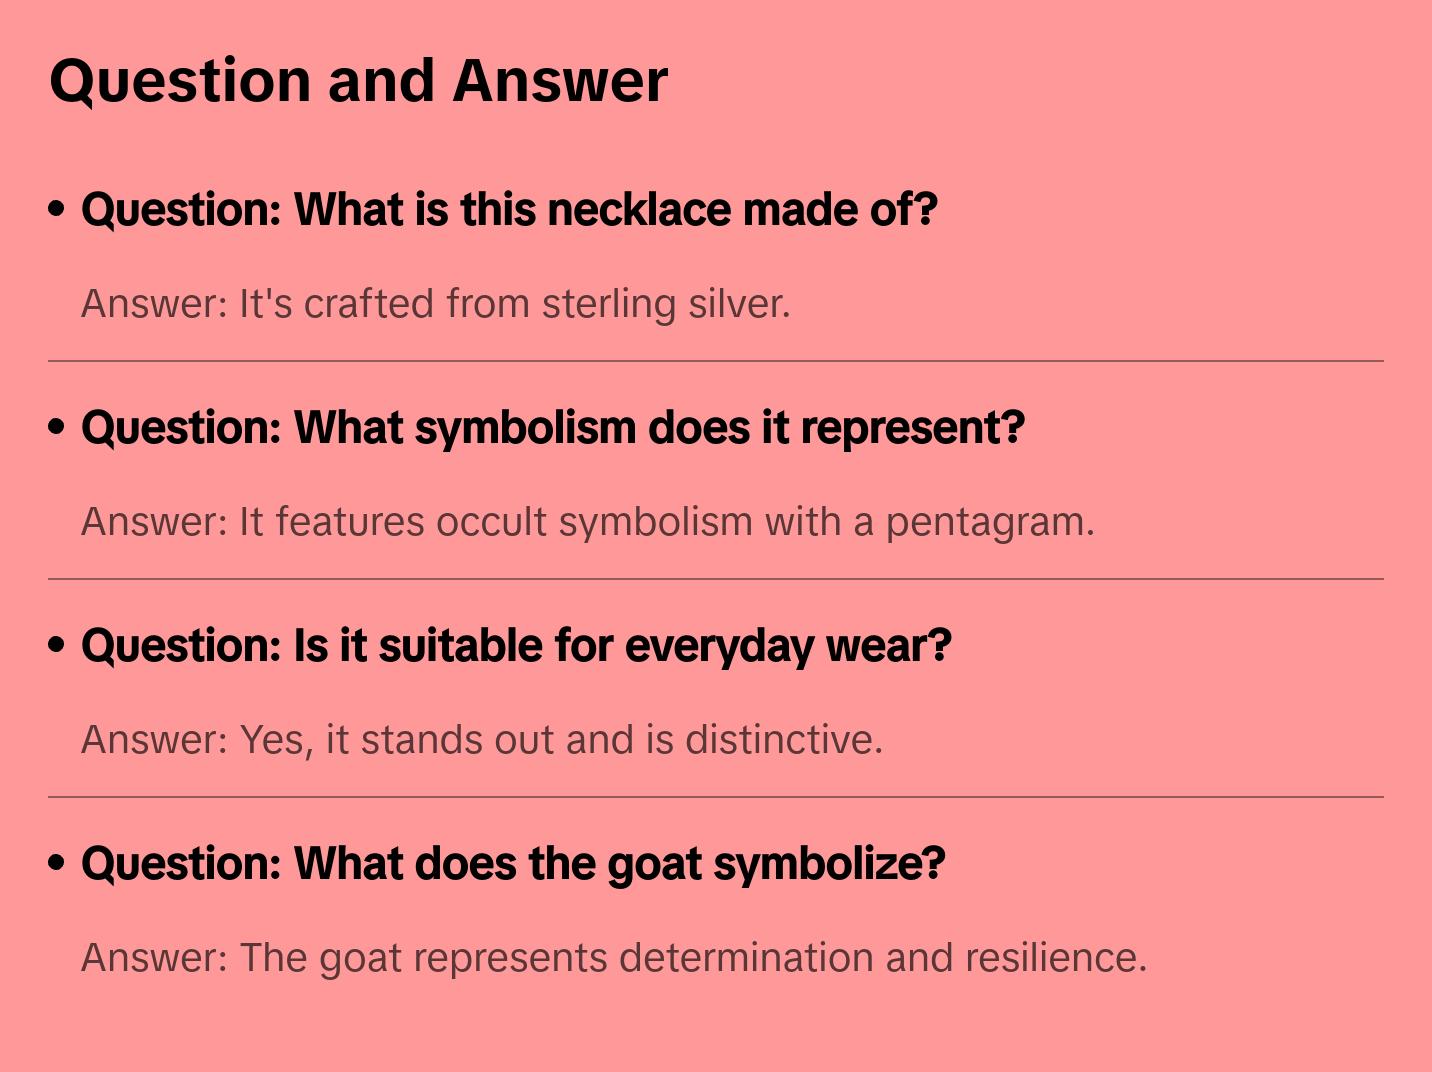Click the 'What symbolism does it represent?' question
Screen dimensions: 1432x1072
pos(553,428)
